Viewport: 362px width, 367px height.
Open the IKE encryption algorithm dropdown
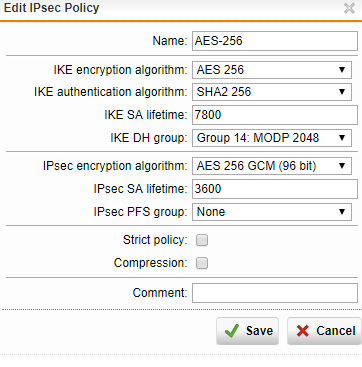tap(272, 70)
